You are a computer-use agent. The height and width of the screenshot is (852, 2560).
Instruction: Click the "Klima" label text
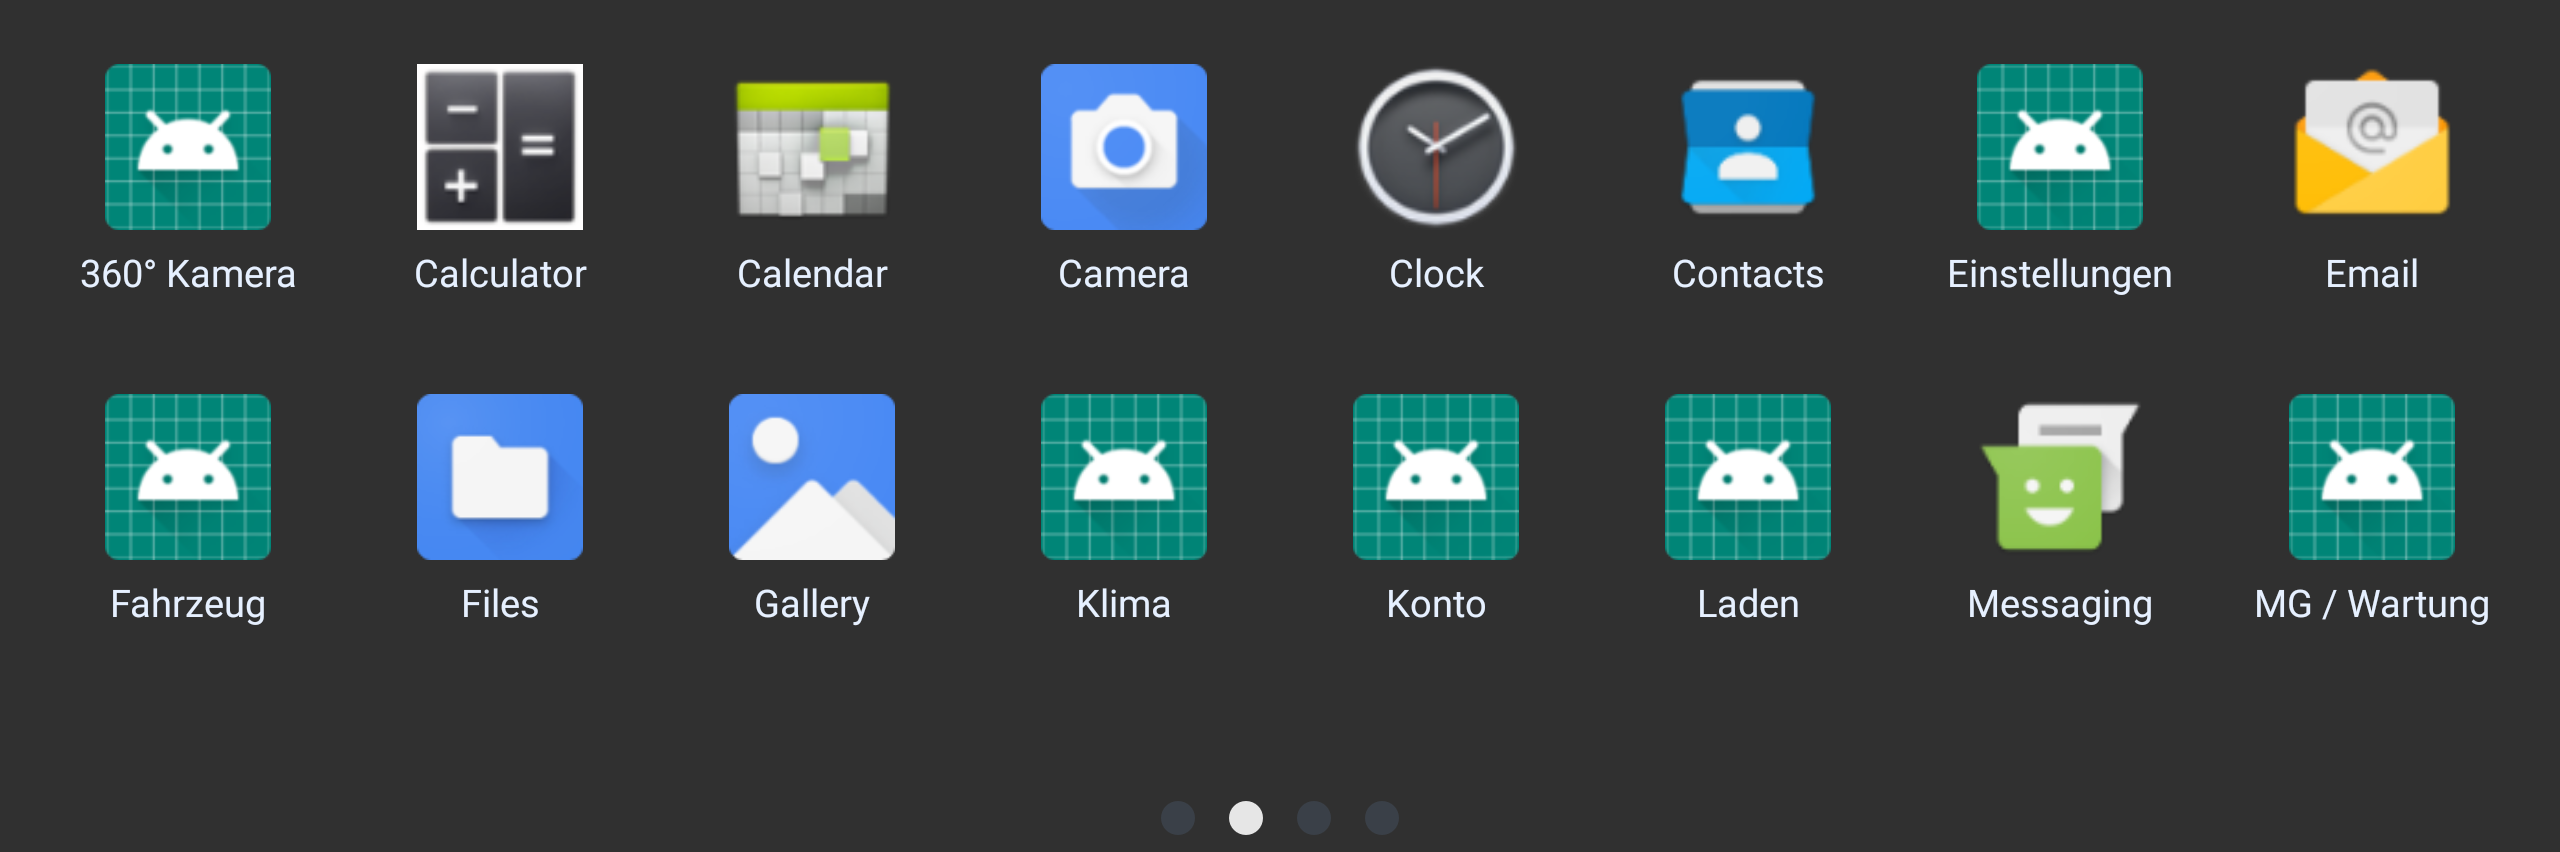pyautogui.click(x=1124, y=604)
